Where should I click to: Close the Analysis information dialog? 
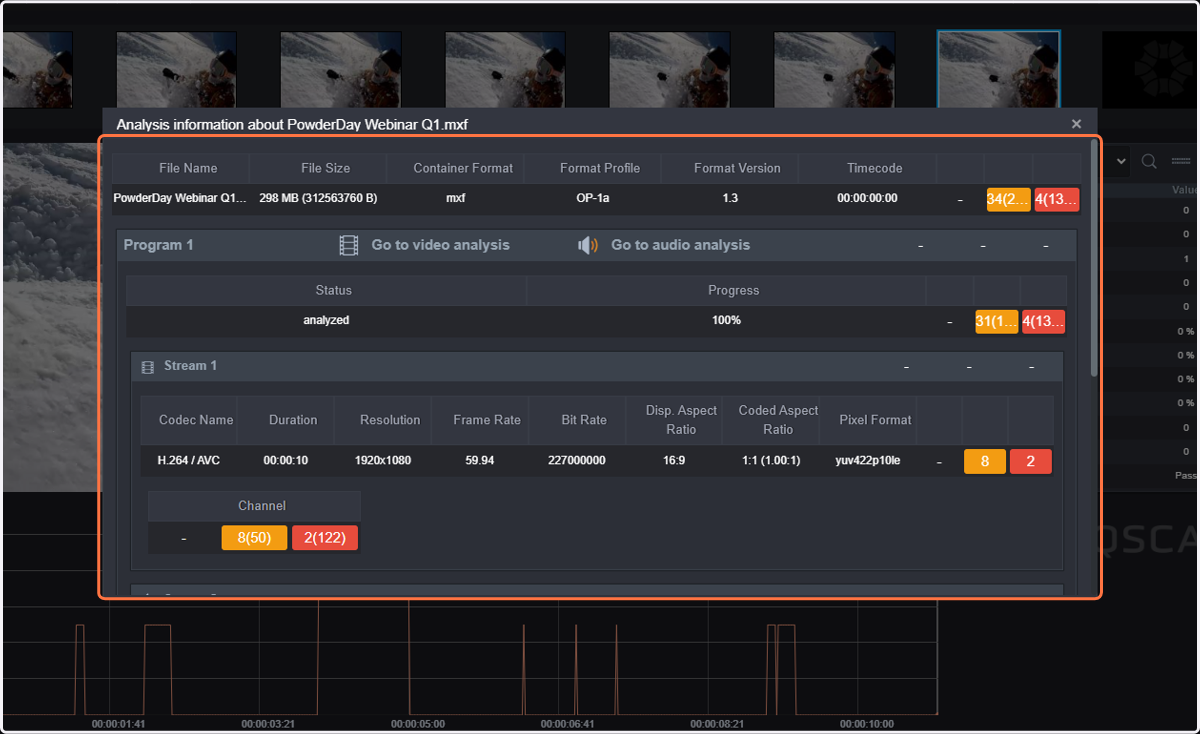coord(1076,124)
